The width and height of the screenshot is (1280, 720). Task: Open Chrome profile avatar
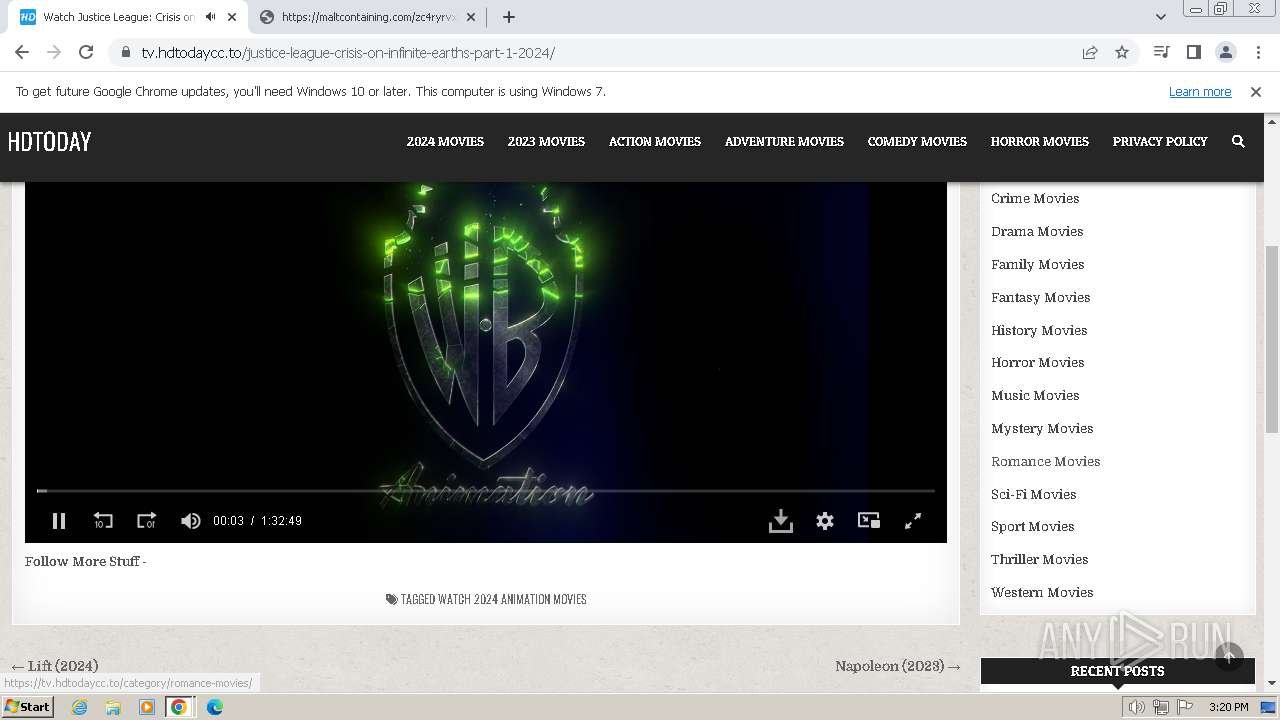[1225, 52]
